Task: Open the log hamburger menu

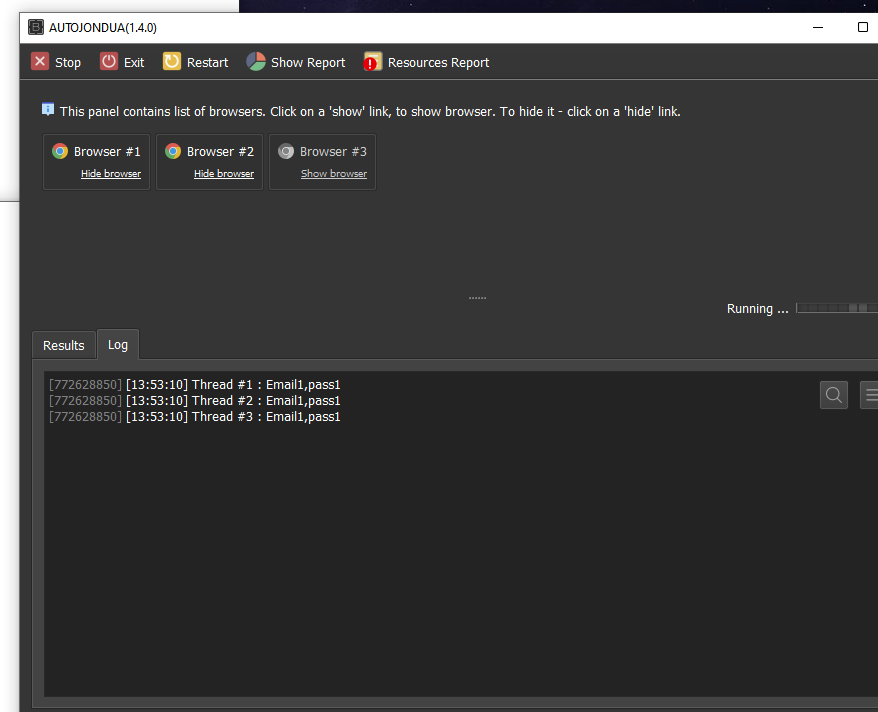Action: (869, 395)
